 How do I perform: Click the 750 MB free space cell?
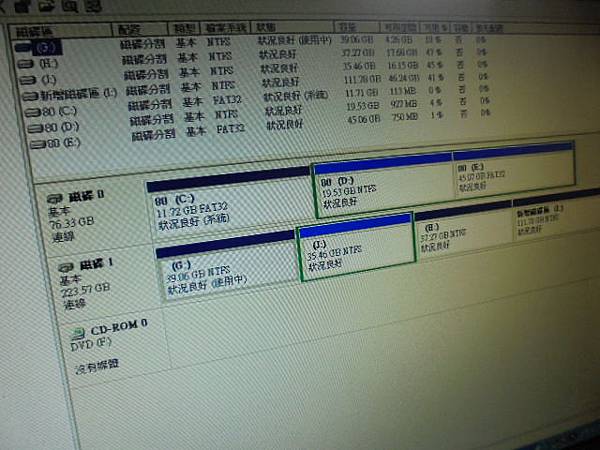(404, 117)
